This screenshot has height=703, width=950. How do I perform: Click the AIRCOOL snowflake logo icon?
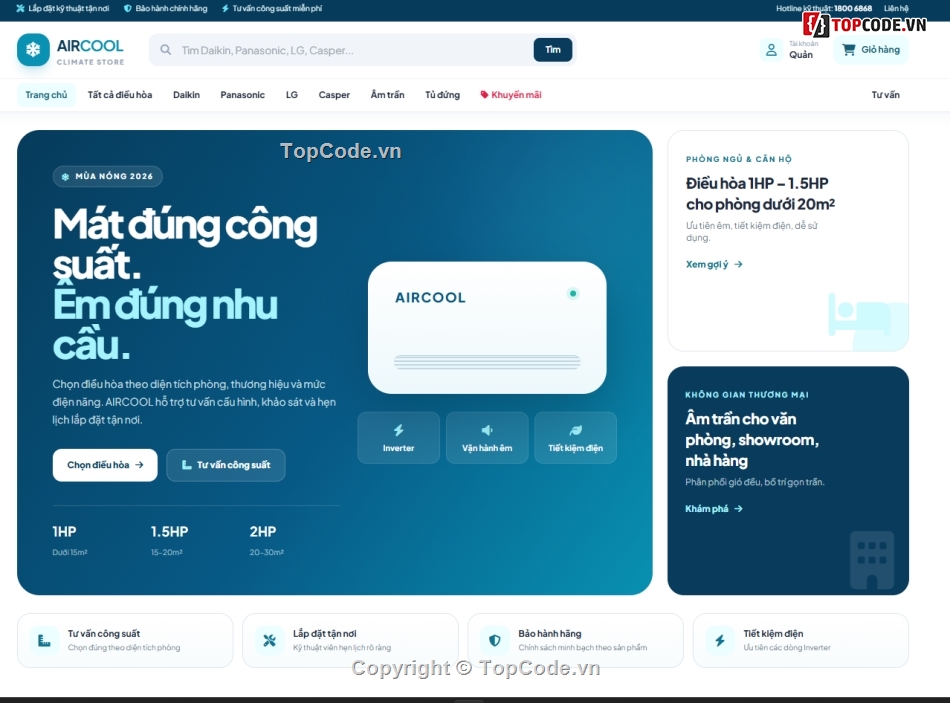pyautogui.click(x=33, y=50)
